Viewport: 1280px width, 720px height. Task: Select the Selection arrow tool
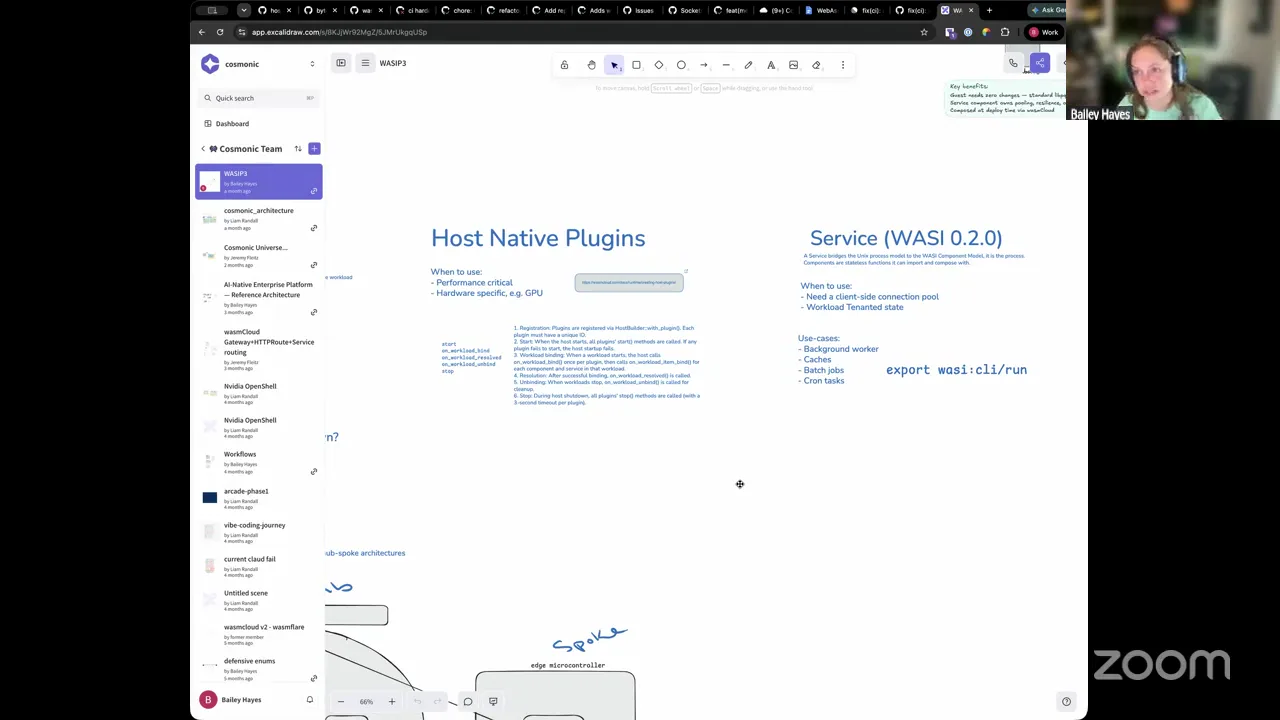pos(614,65)
